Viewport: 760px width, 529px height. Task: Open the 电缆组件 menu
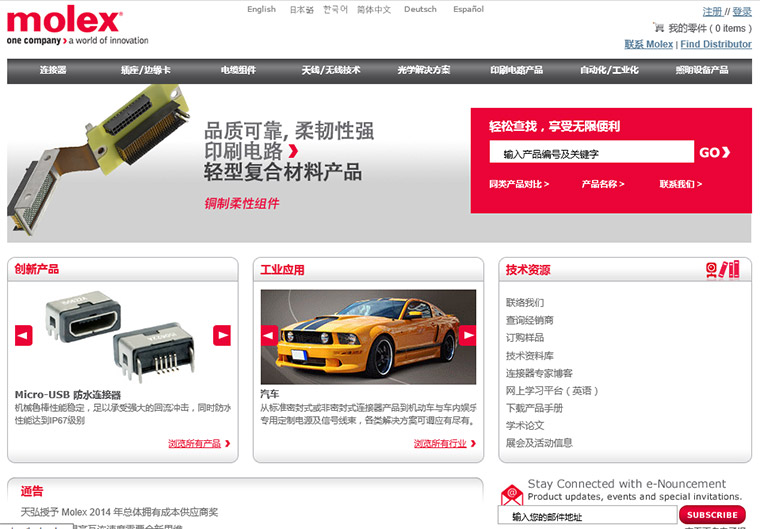[238, 70]
